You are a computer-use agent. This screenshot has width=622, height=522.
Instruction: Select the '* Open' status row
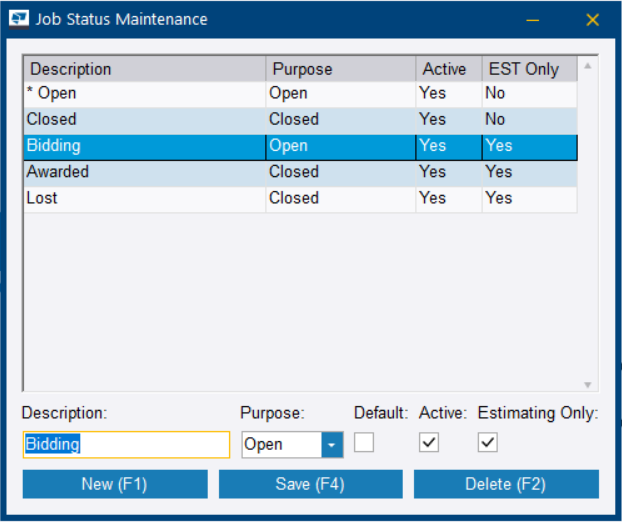click(x=144, y=94)
